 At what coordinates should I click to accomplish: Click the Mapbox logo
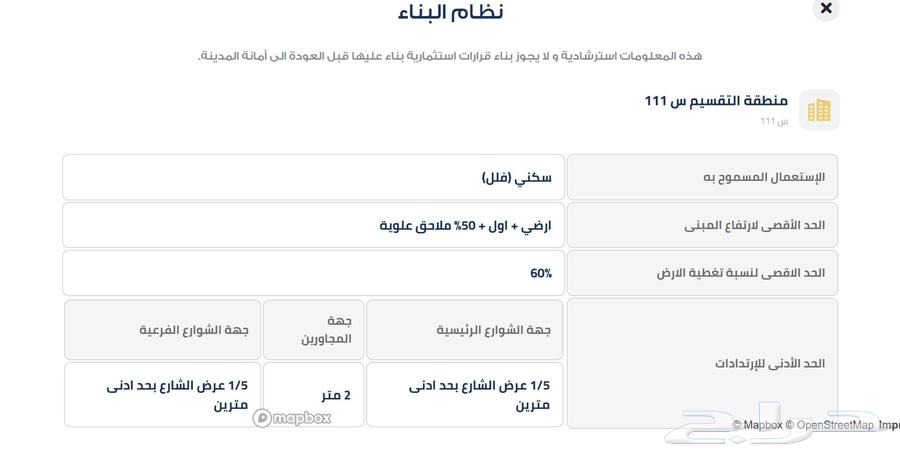click(x=292, y=418)
